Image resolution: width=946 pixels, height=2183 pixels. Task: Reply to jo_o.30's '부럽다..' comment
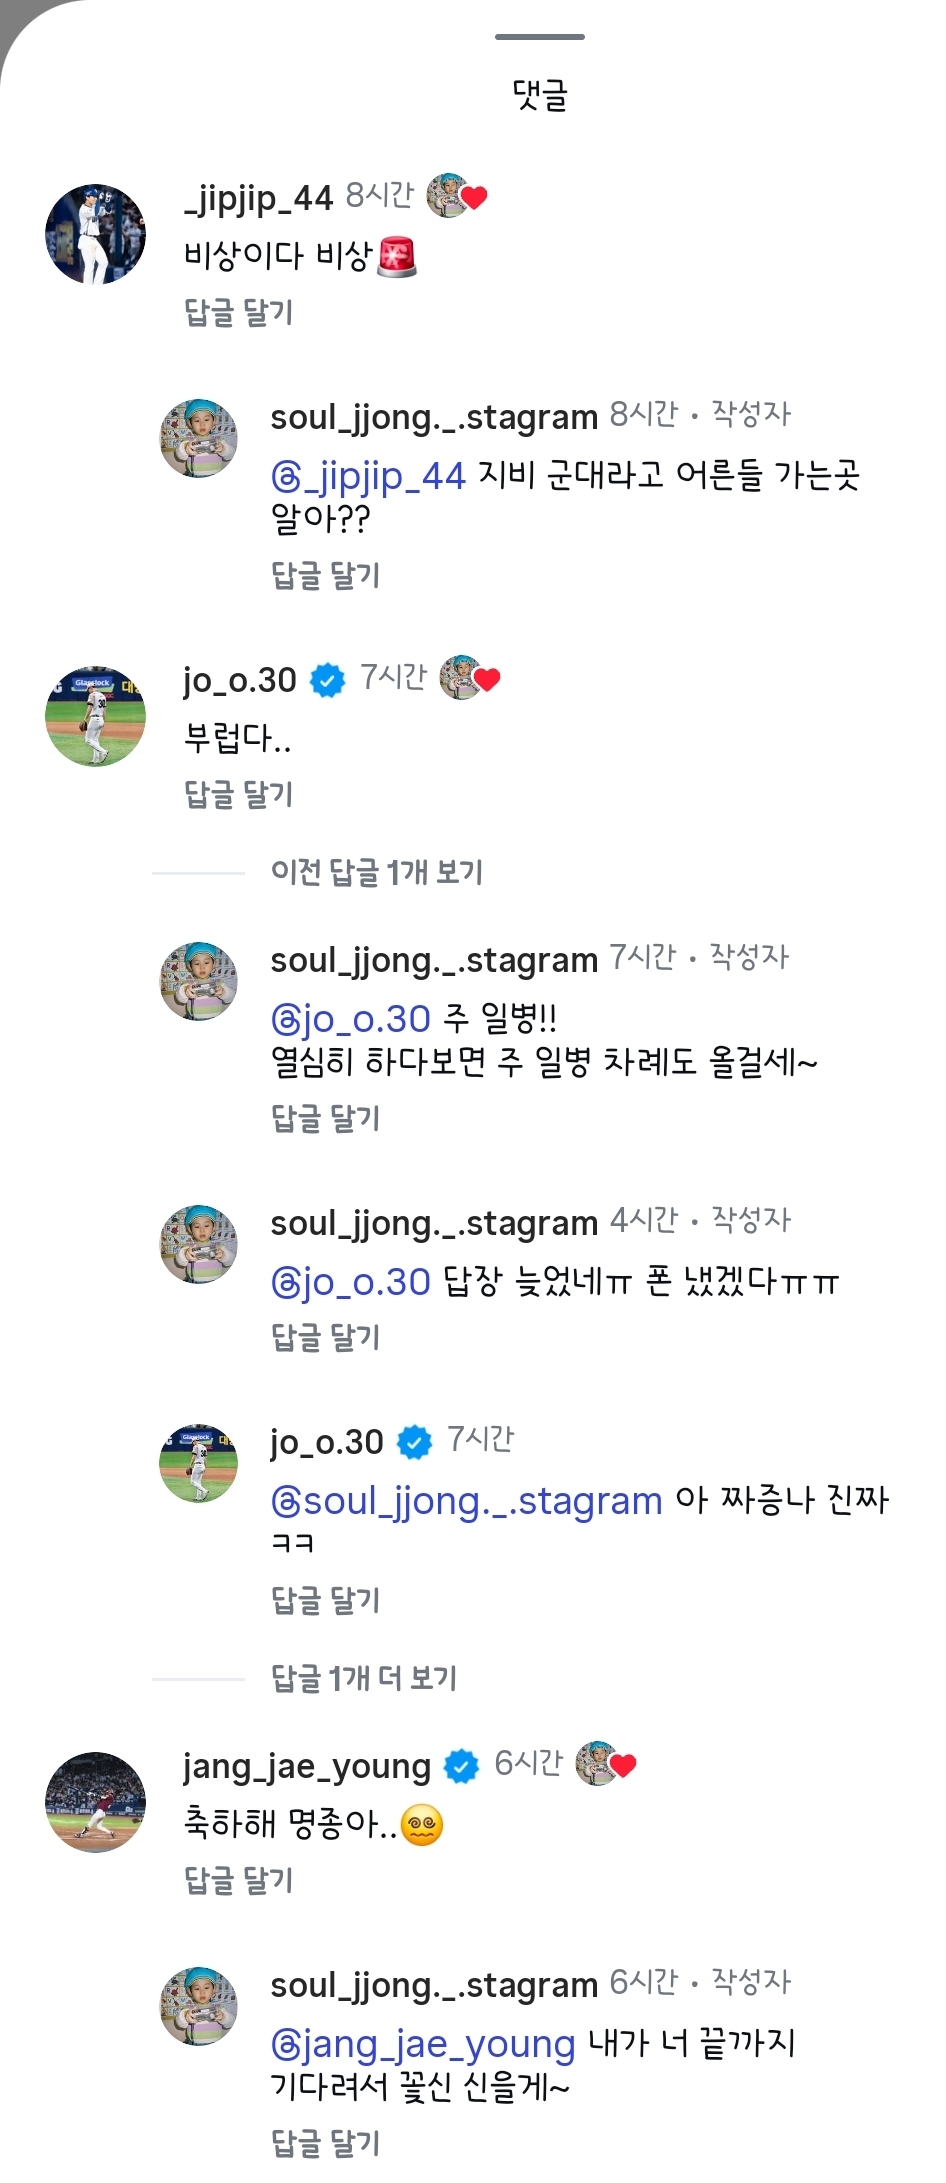point(238,795)
